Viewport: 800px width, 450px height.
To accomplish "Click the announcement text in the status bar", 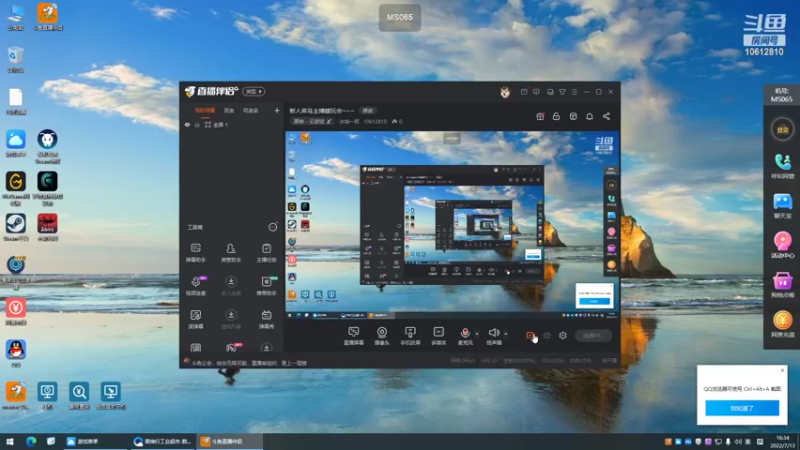I will pyautogui.click(x=249, y=363).
